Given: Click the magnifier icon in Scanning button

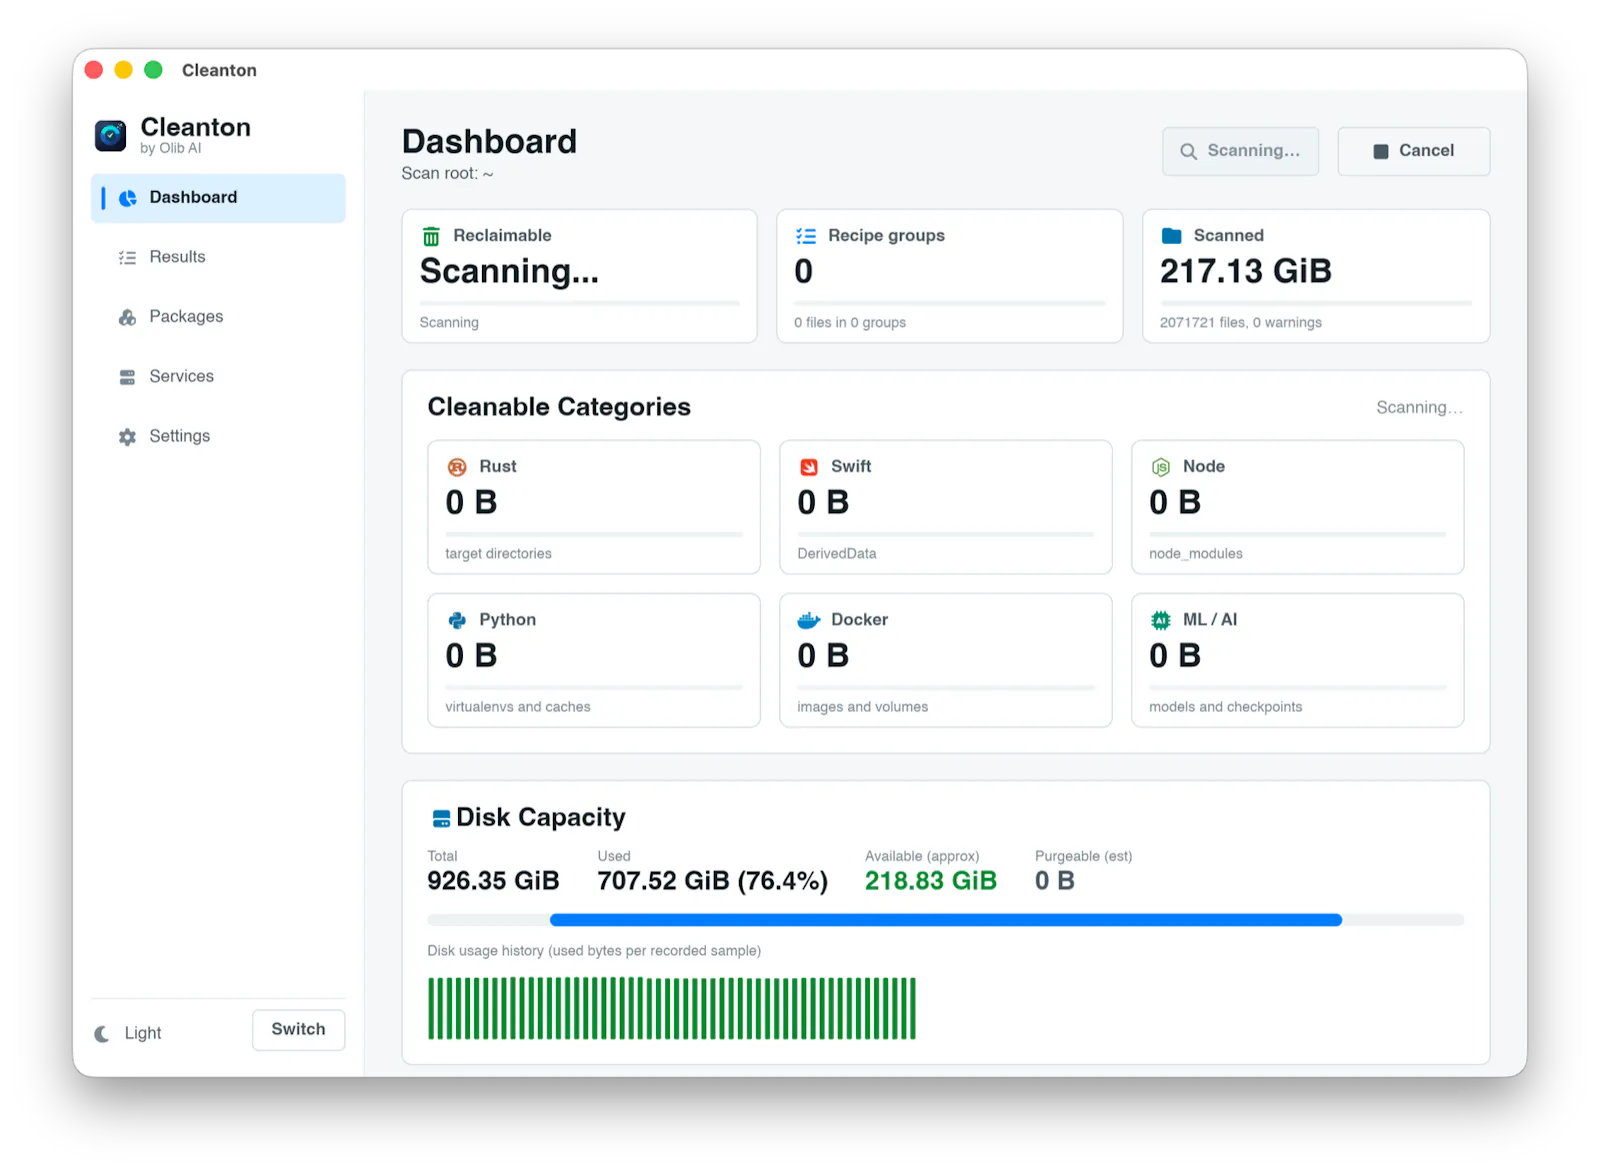Looking at the screenshot, I should pos(1188,151).
